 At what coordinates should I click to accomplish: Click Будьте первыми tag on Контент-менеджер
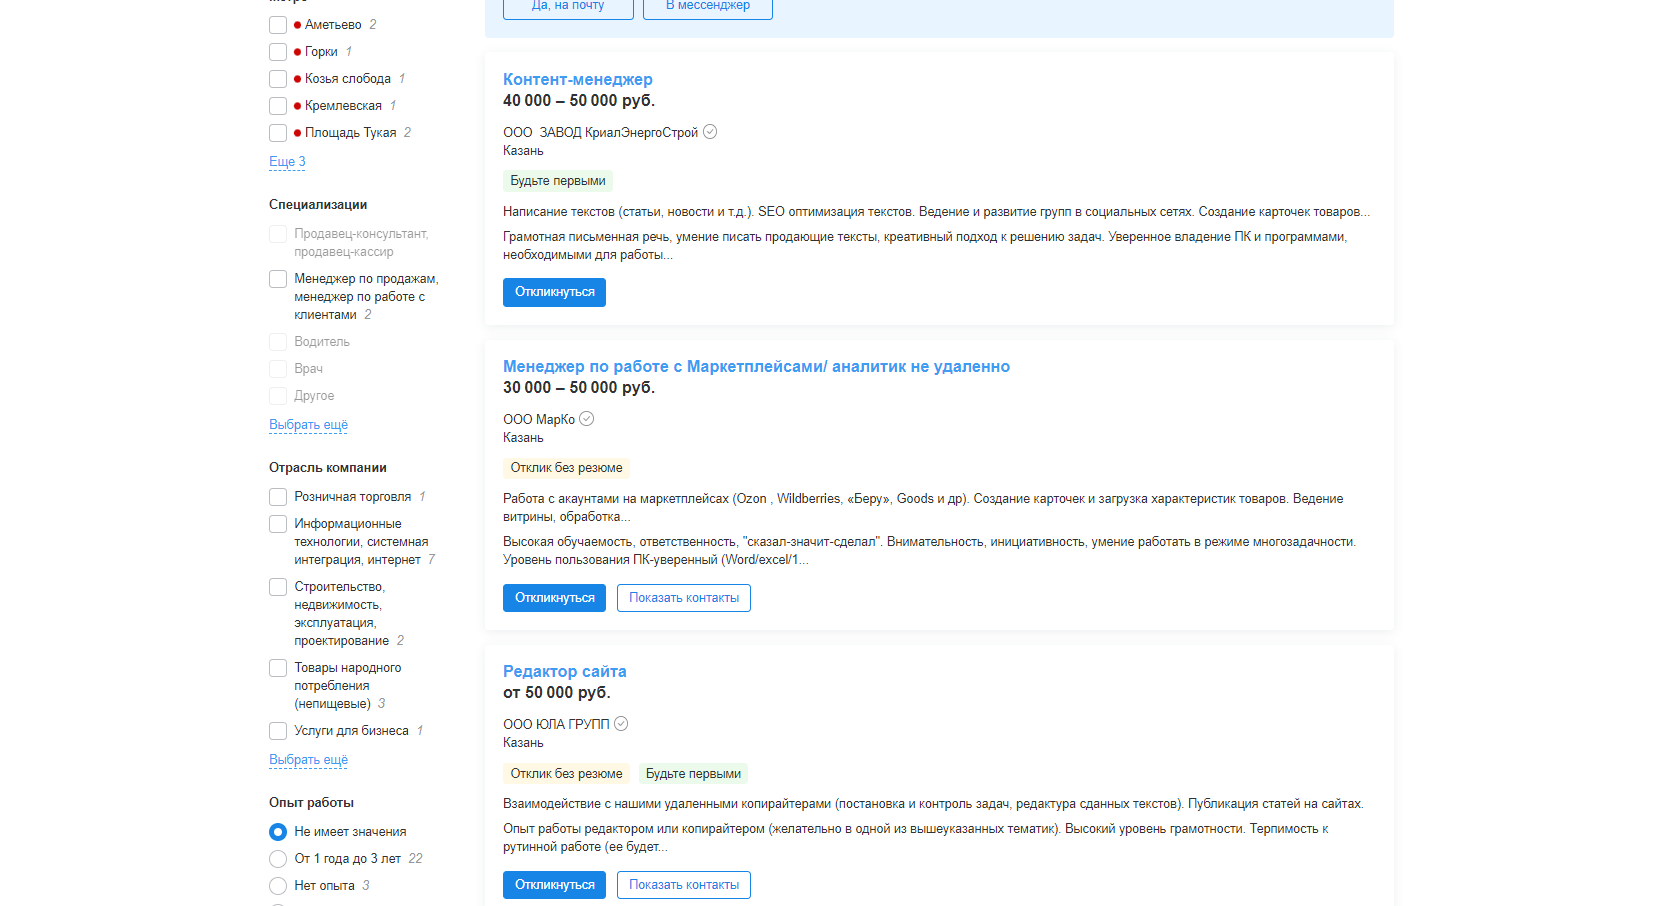coord(558,181)
